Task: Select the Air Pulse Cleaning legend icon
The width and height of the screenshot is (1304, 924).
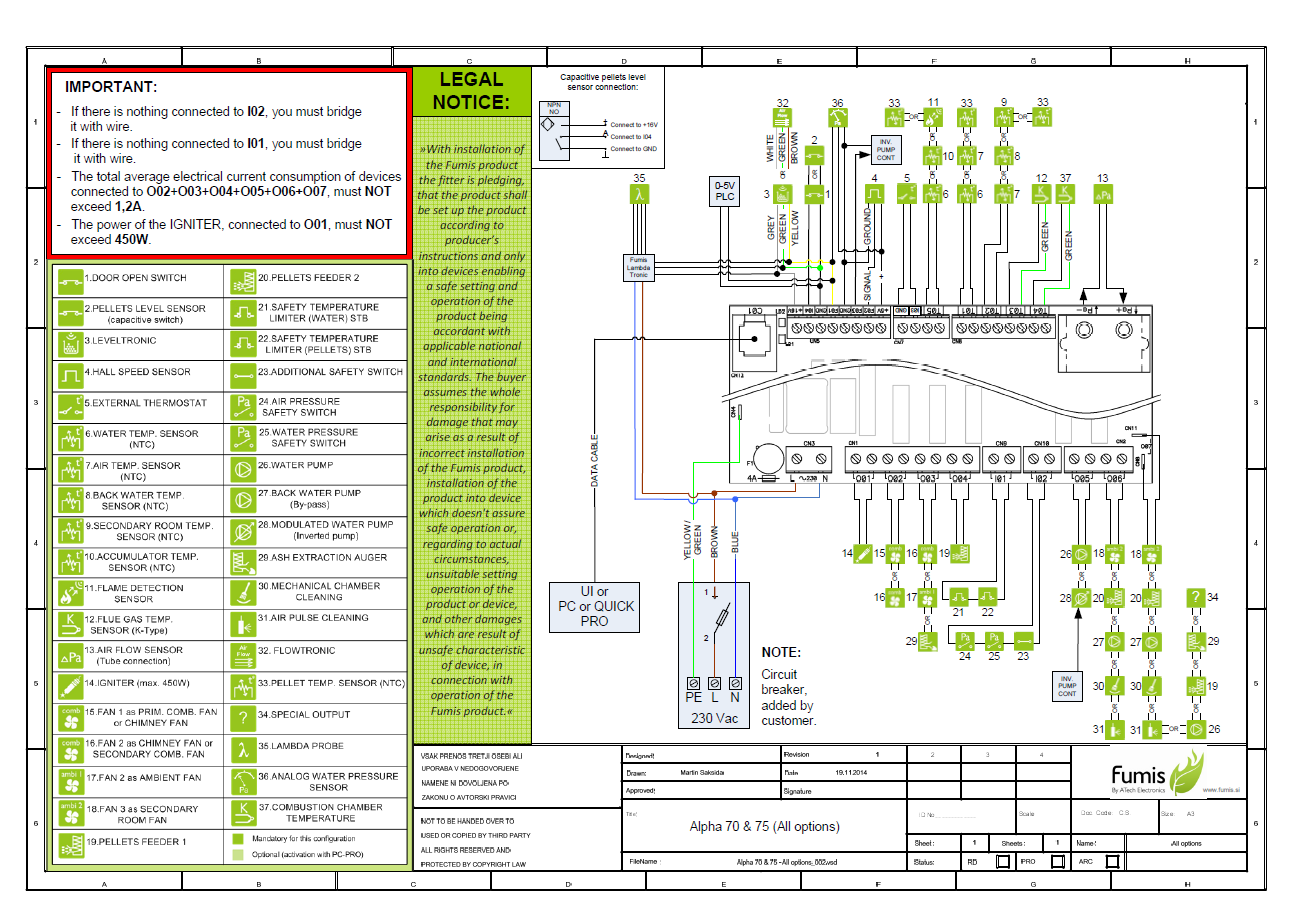Action: (241, 623)
